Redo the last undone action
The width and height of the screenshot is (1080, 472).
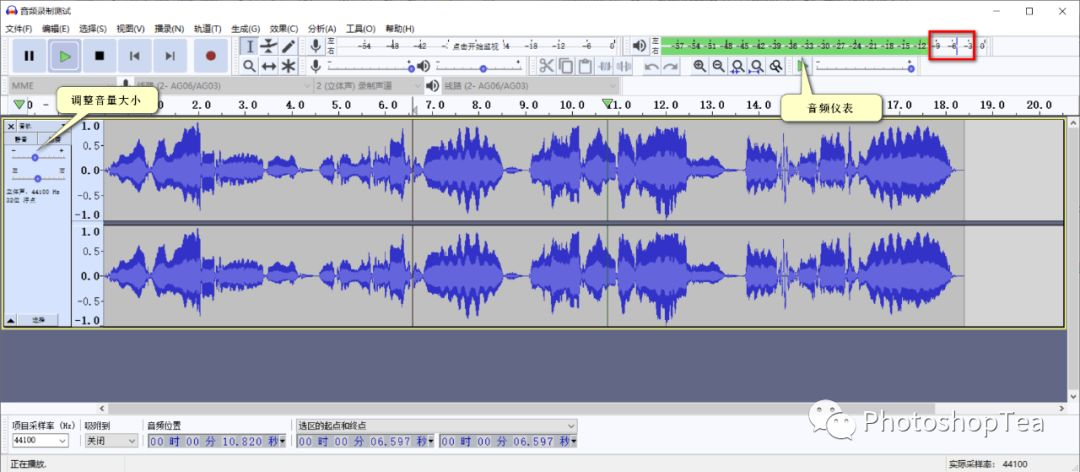(671, 66)
